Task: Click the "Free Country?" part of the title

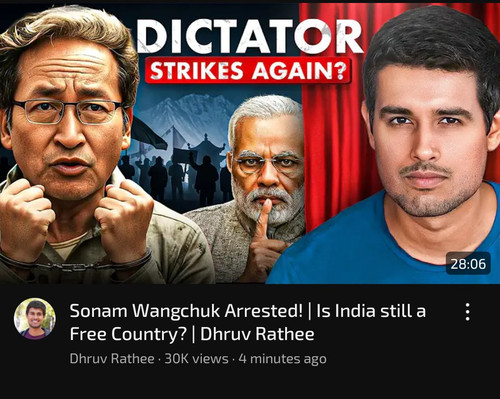Action: click(128, 334)
